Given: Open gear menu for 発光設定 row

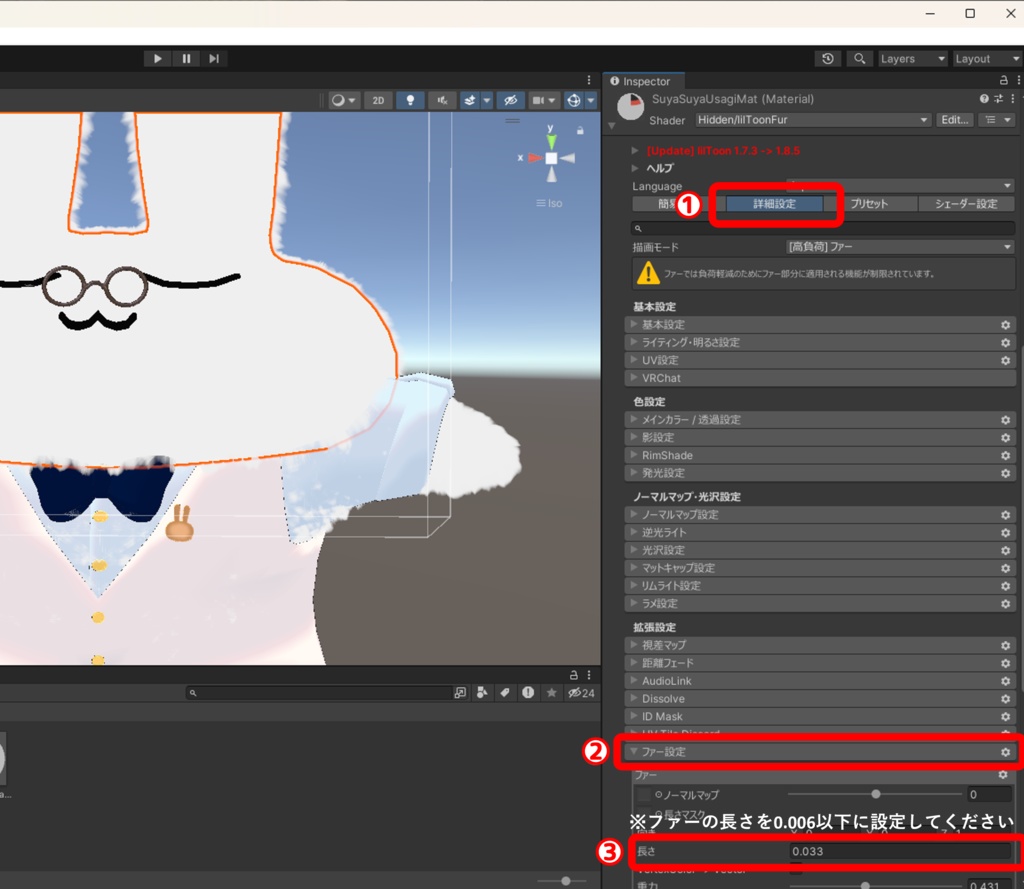Looking at the screenshot, I should (x=1006, y=473).
